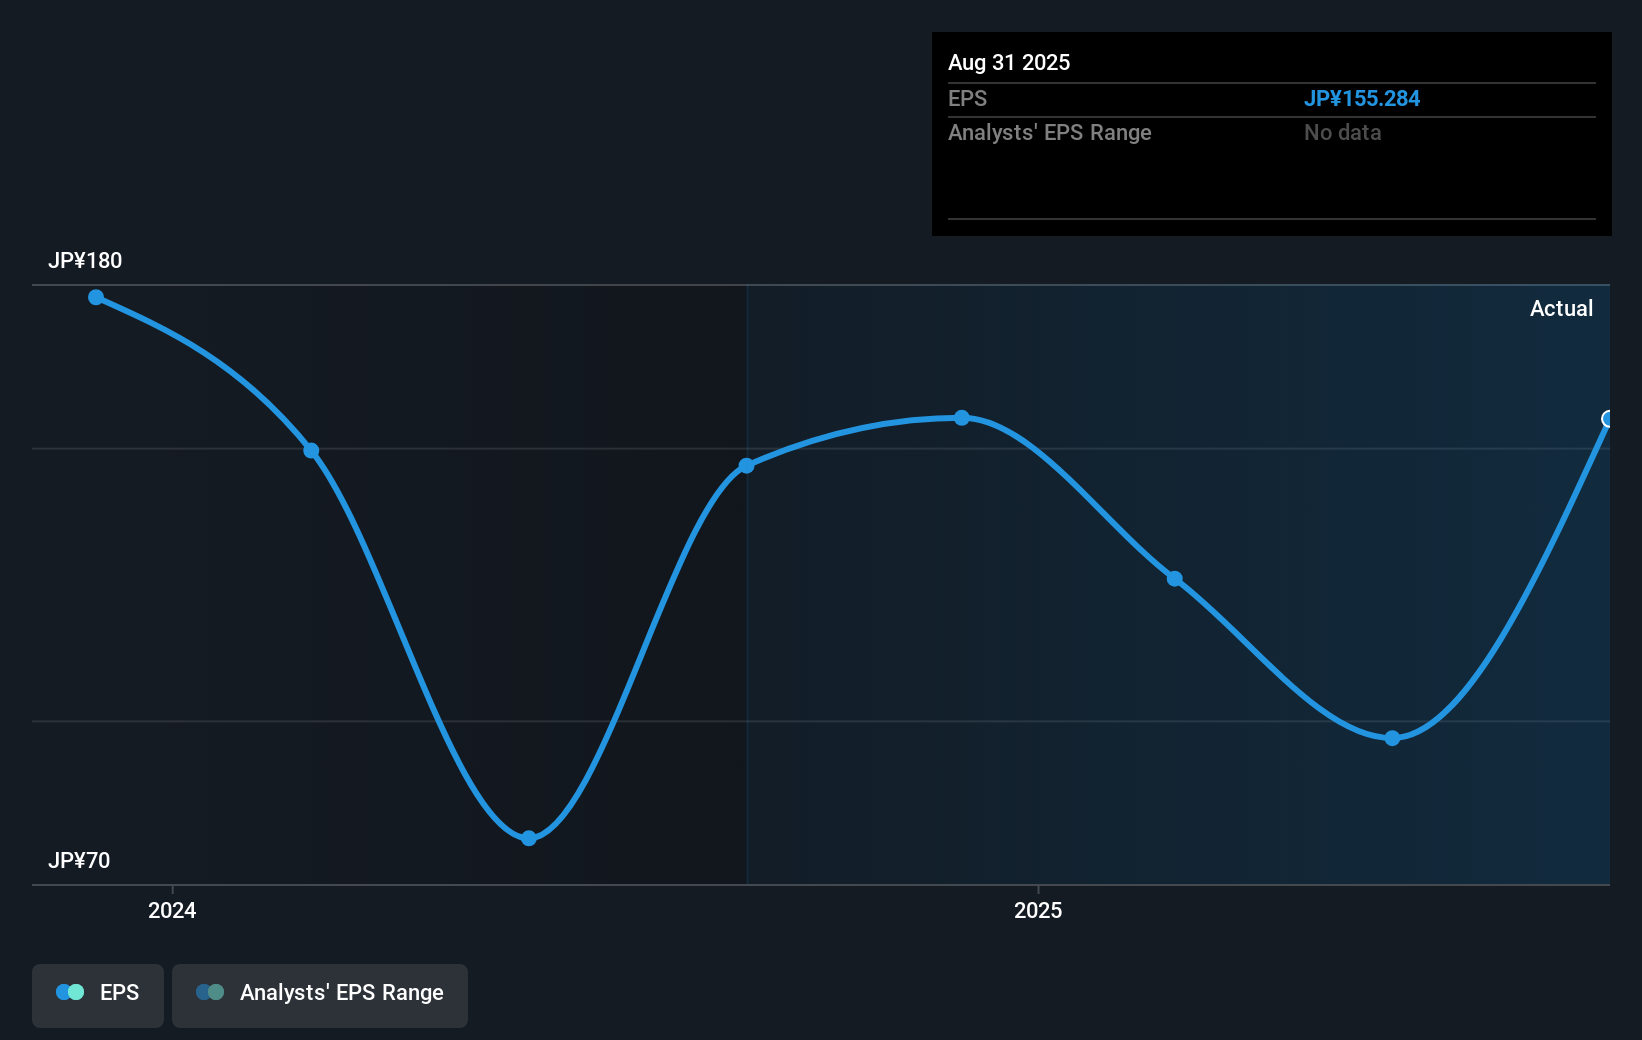Click the Actual region label
The image size is (1642, 1040).
pos(1561,308)
